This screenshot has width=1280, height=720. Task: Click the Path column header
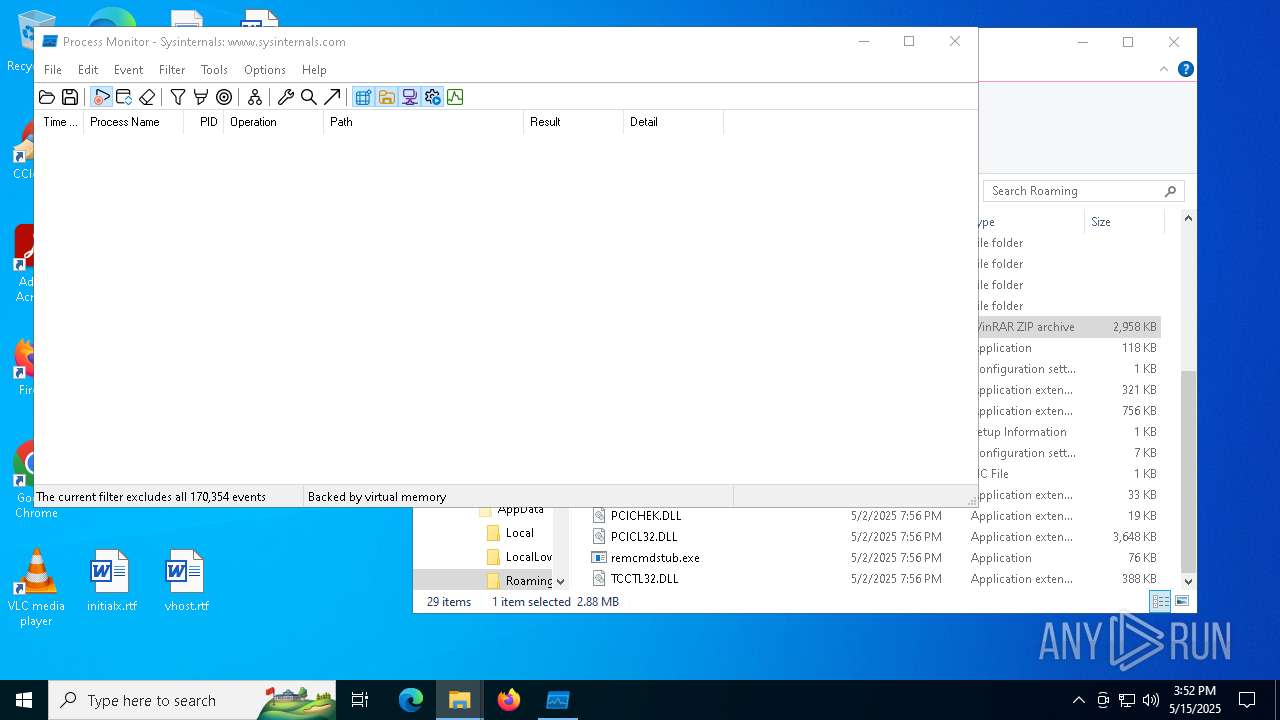click(x=424, y=122)
